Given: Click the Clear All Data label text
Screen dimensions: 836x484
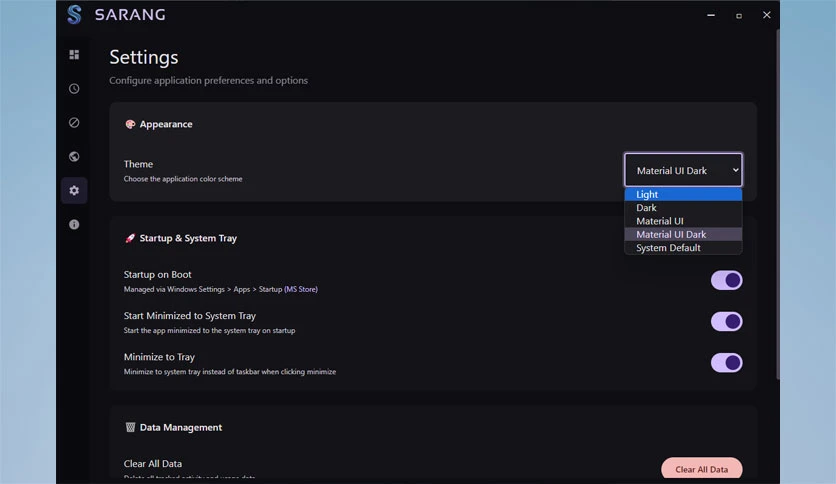Looking at the screenshot, I should pos(152,464).
